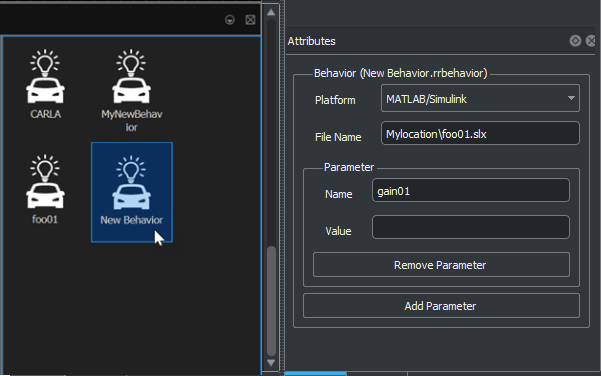This screenshot has height=376, width=601.
Task: Click the Remove Parameter button
Action: click(441, 265)
